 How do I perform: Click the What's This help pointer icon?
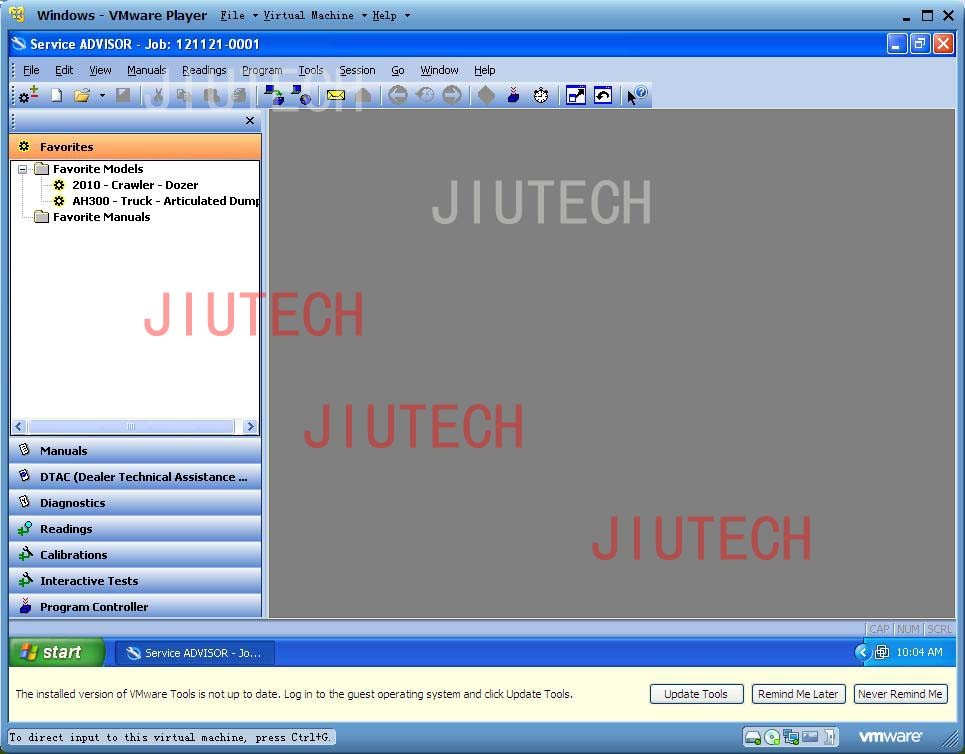(636, 95)
